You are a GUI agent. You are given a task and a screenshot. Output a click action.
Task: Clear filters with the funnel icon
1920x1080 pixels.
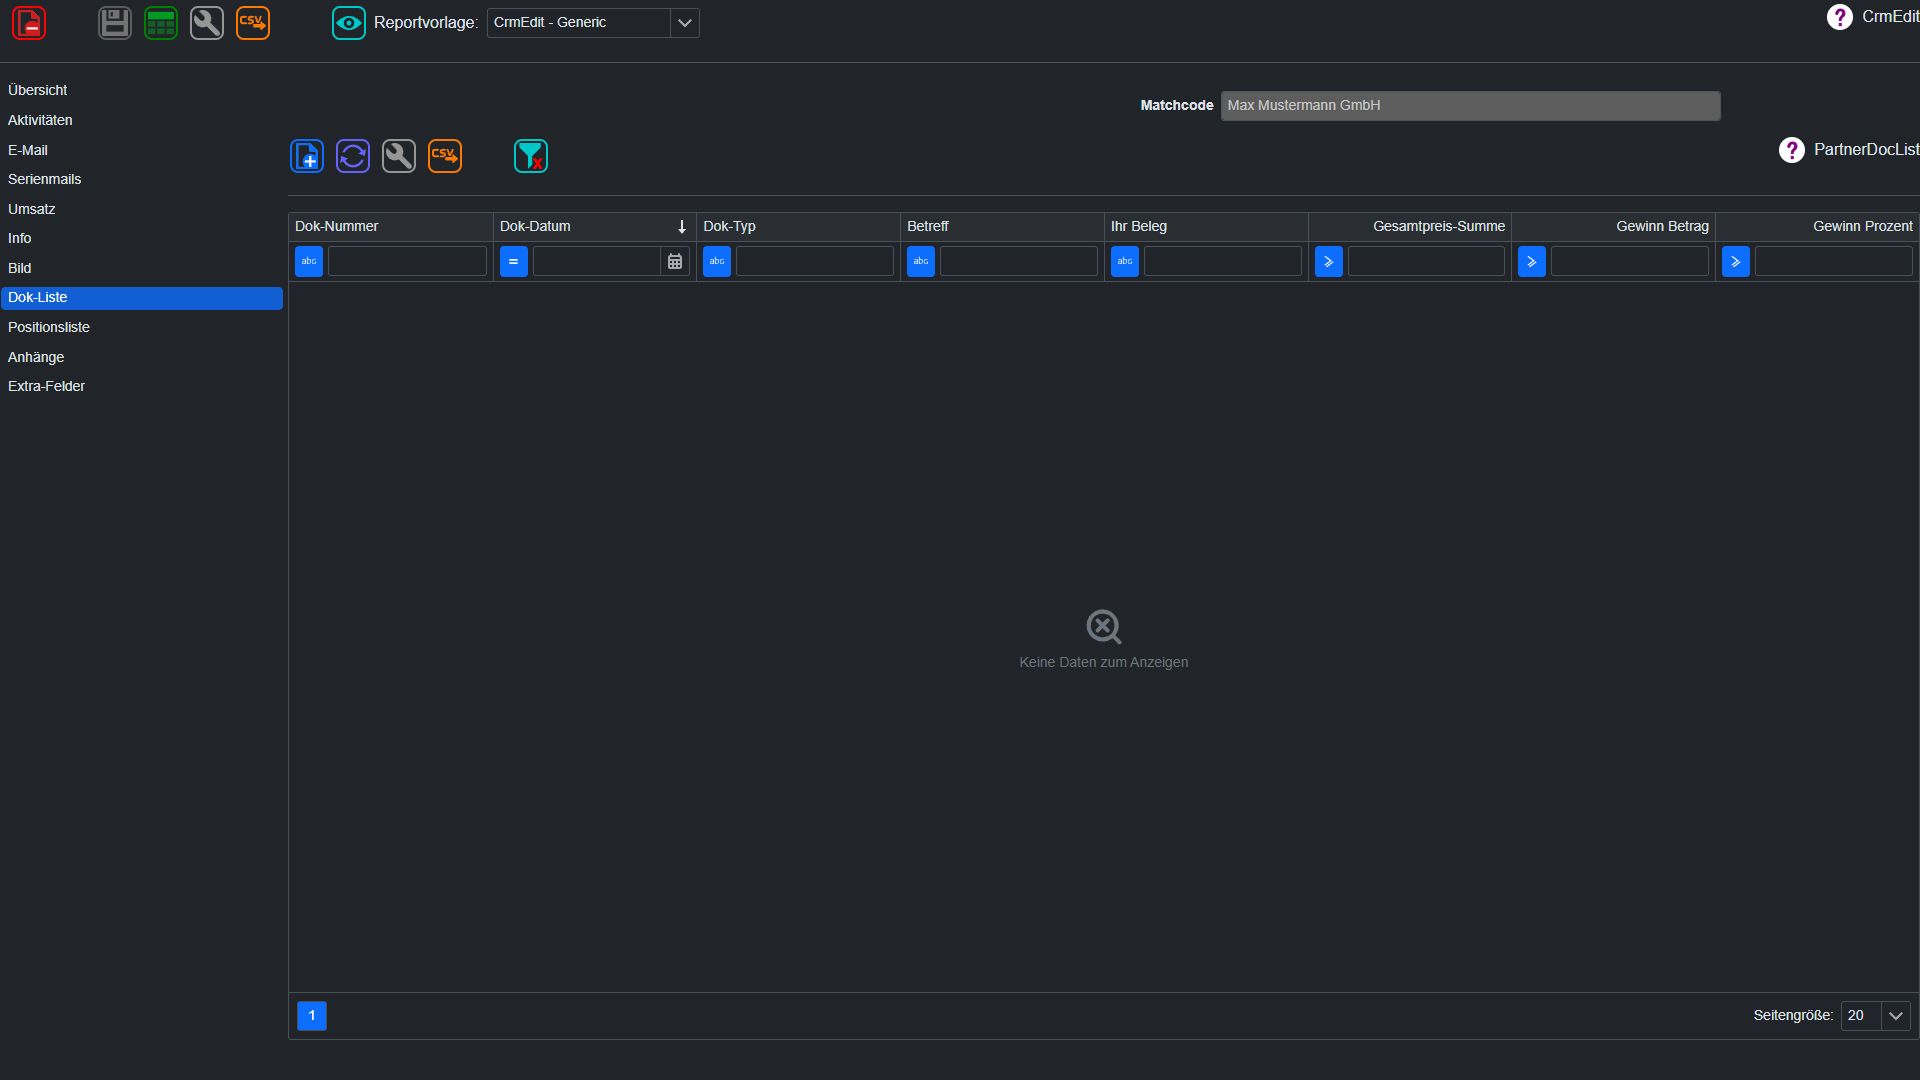[x=531, y=156]
